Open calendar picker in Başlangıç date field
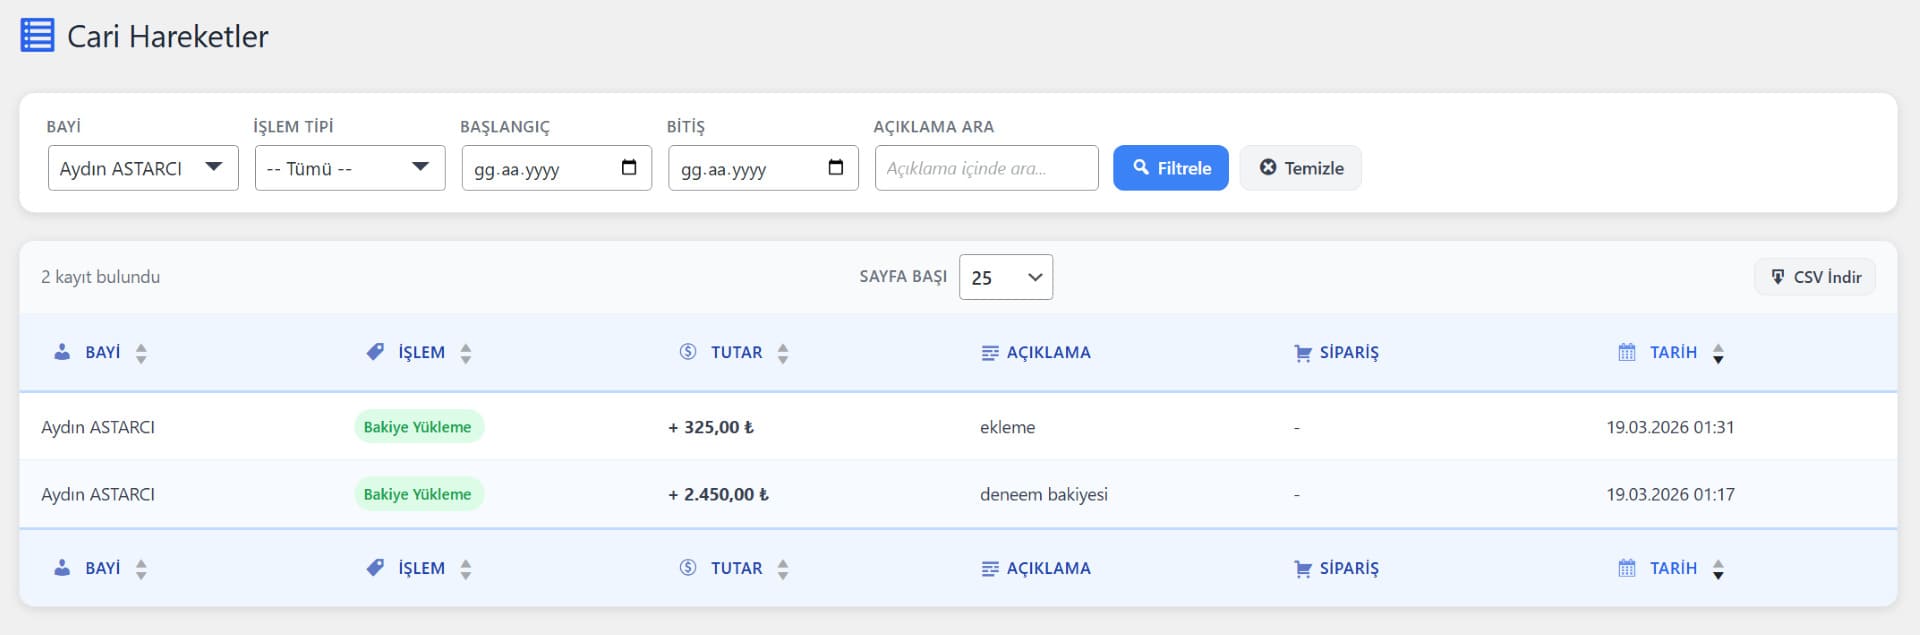 (629, 168)
